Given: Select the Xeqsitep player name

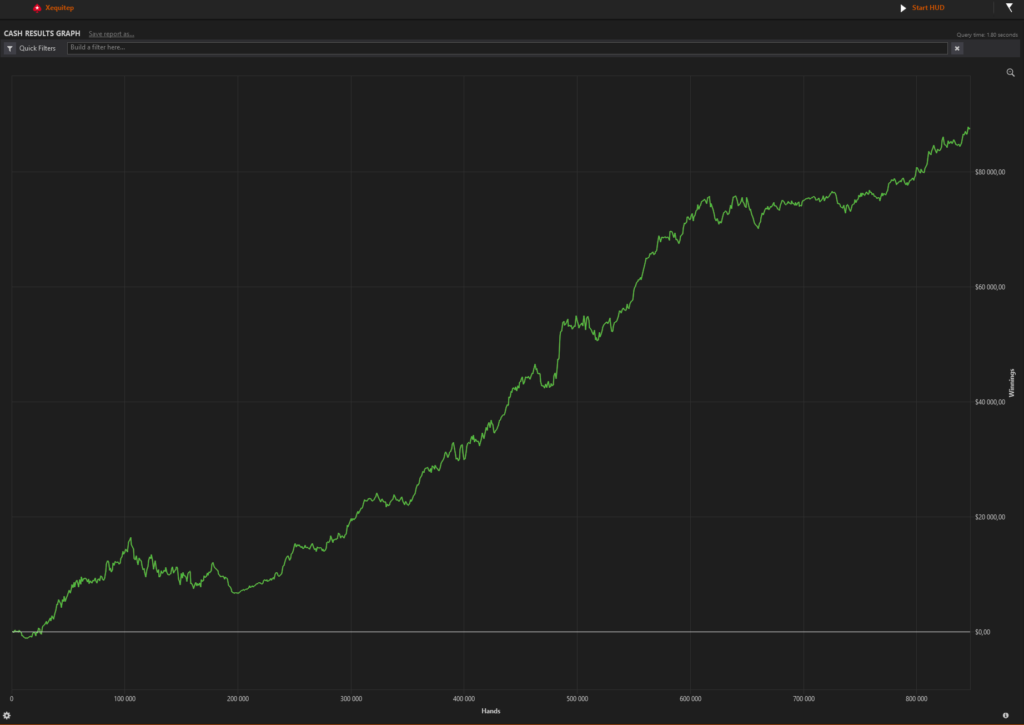Looking at the screenshot, I should [x=60, y=8].
